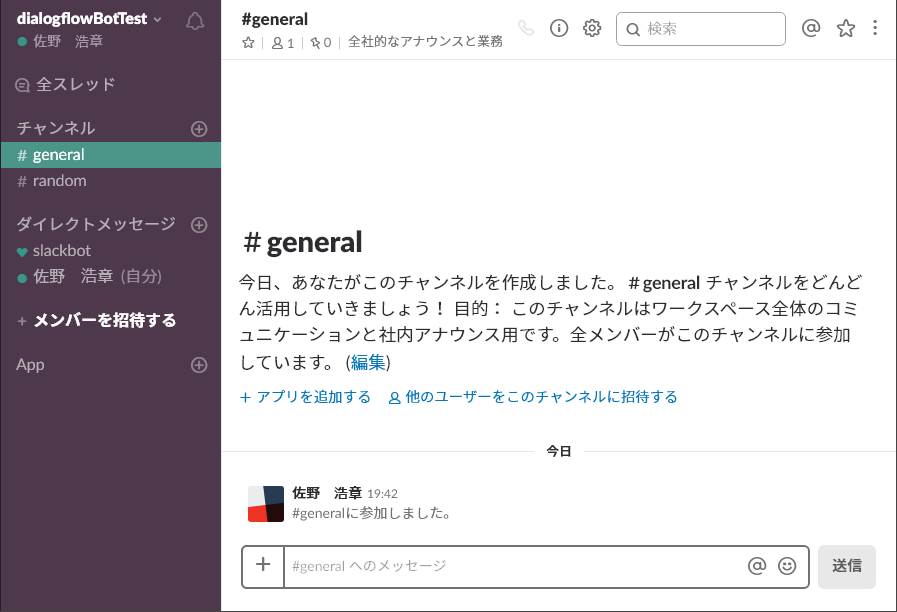Start a call with the phone icon

[526, 27]
